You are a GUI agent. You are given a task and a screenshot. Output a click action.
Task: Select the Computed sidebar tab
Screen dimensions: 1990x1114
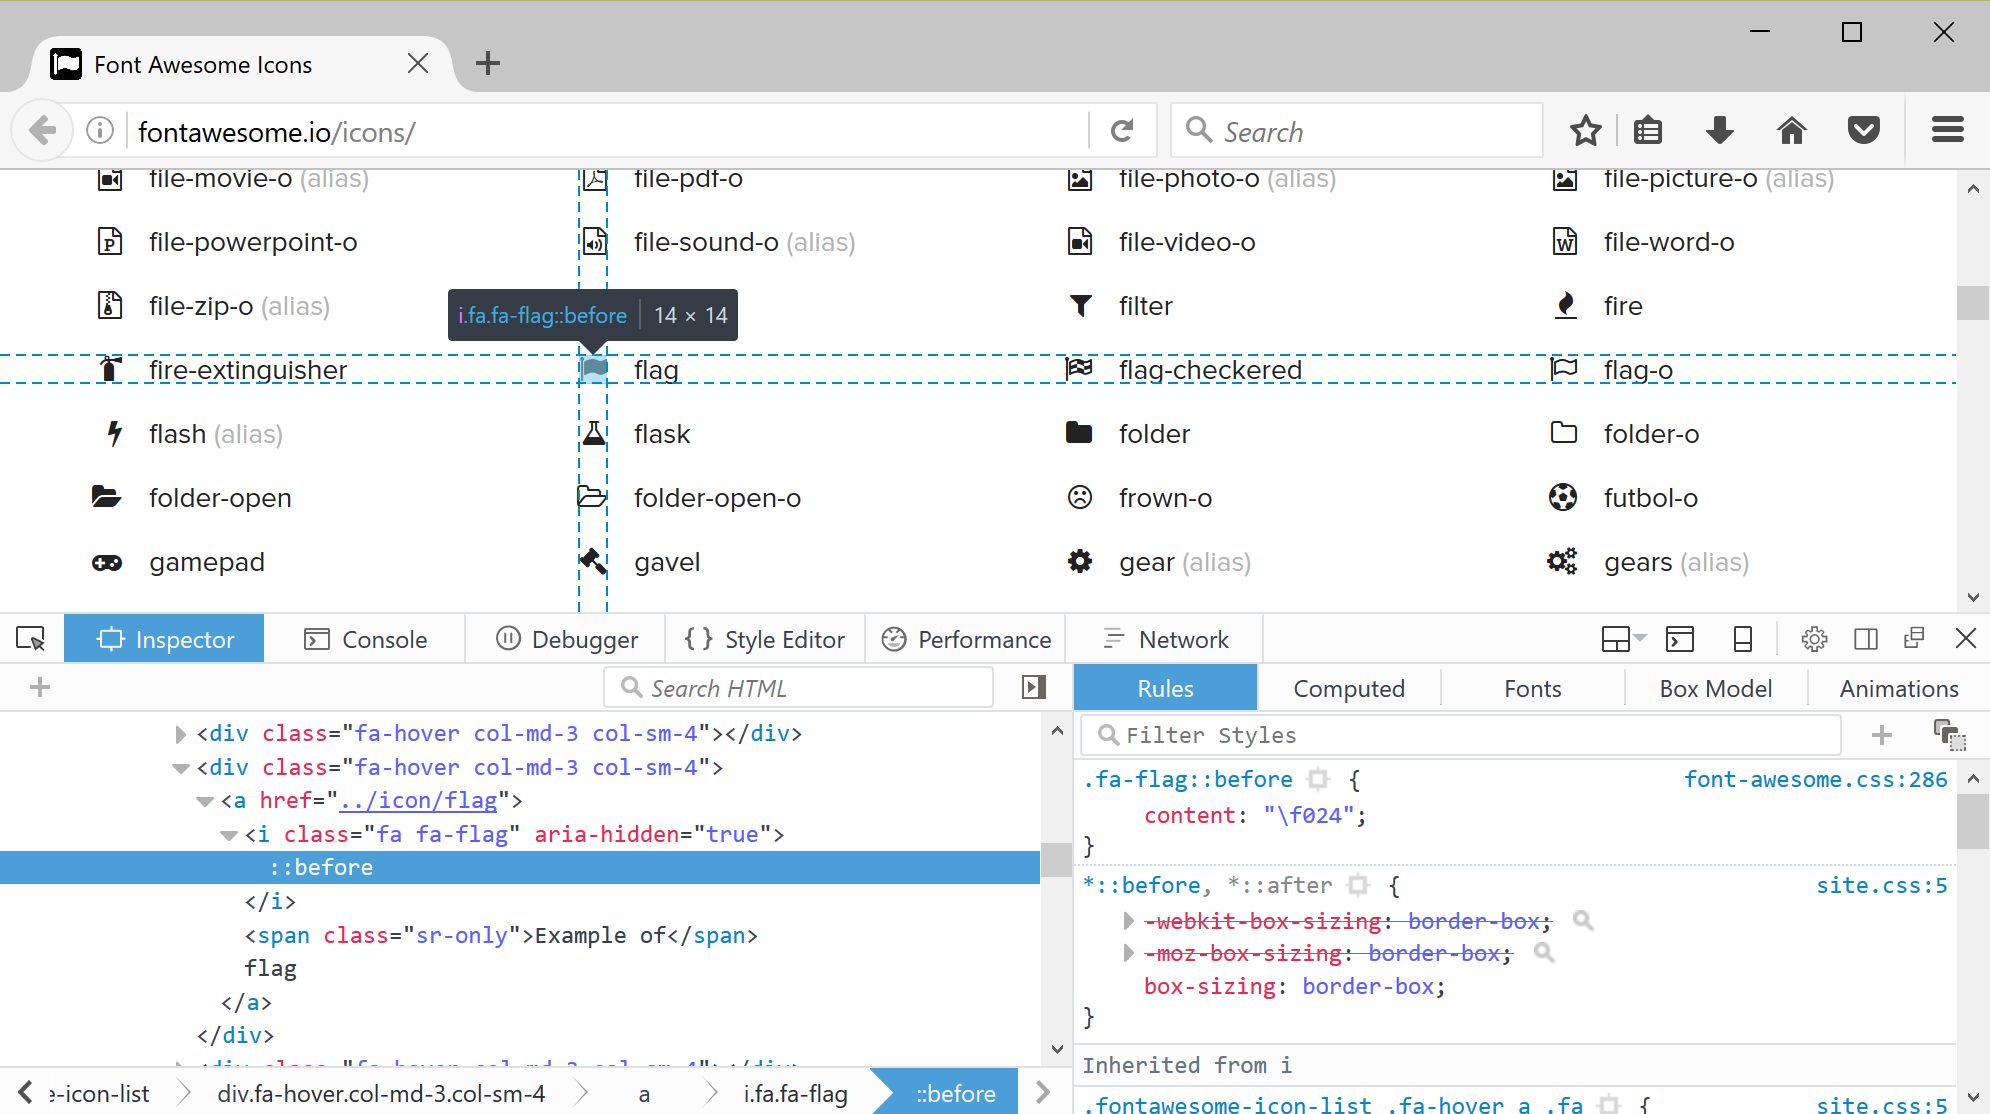click(x=1349, y=688)
